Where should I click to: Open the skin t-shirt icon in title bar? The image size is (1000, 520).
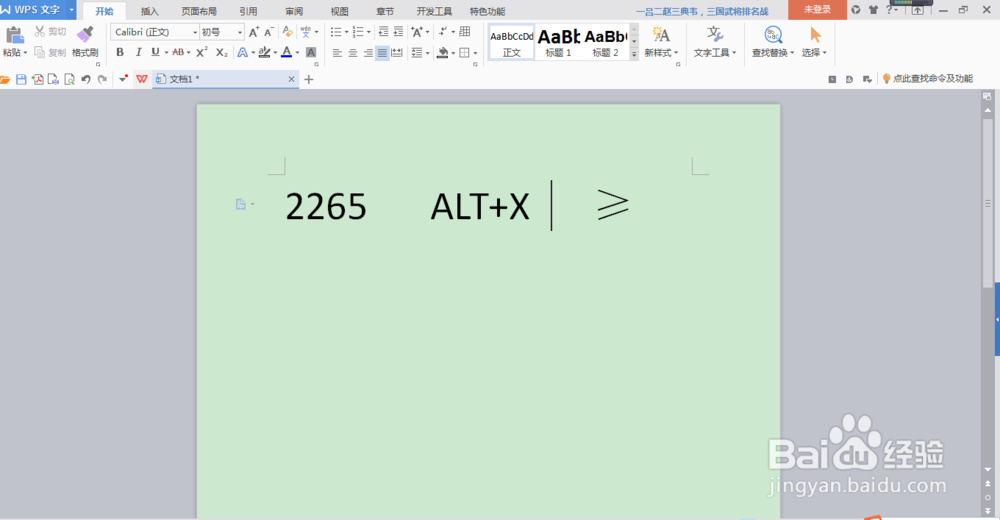coord(873,10)
